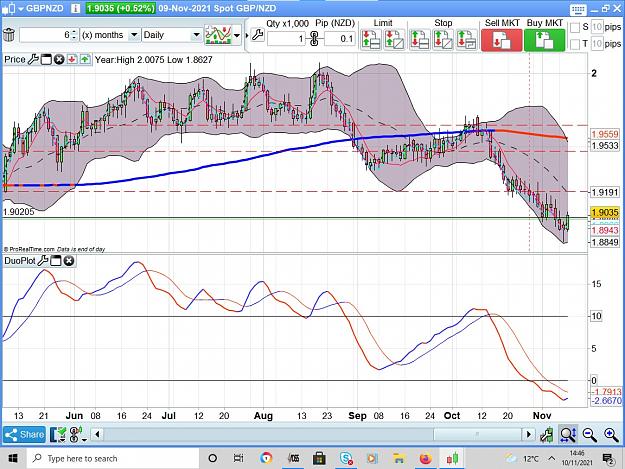The image size is (625, 469).
Task: Expand the (x) months units dropdown
Action: coord(134,35)
